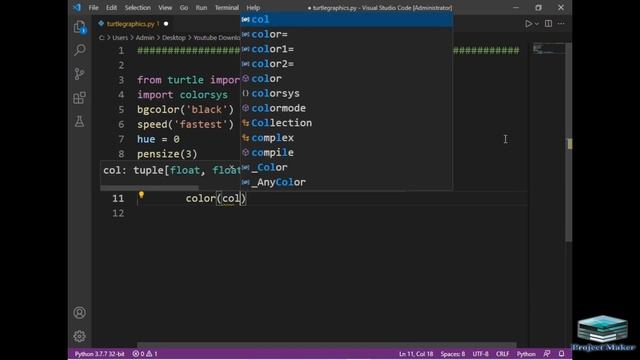
Task: Run the Python file with play icon
Action: point(528,24)
